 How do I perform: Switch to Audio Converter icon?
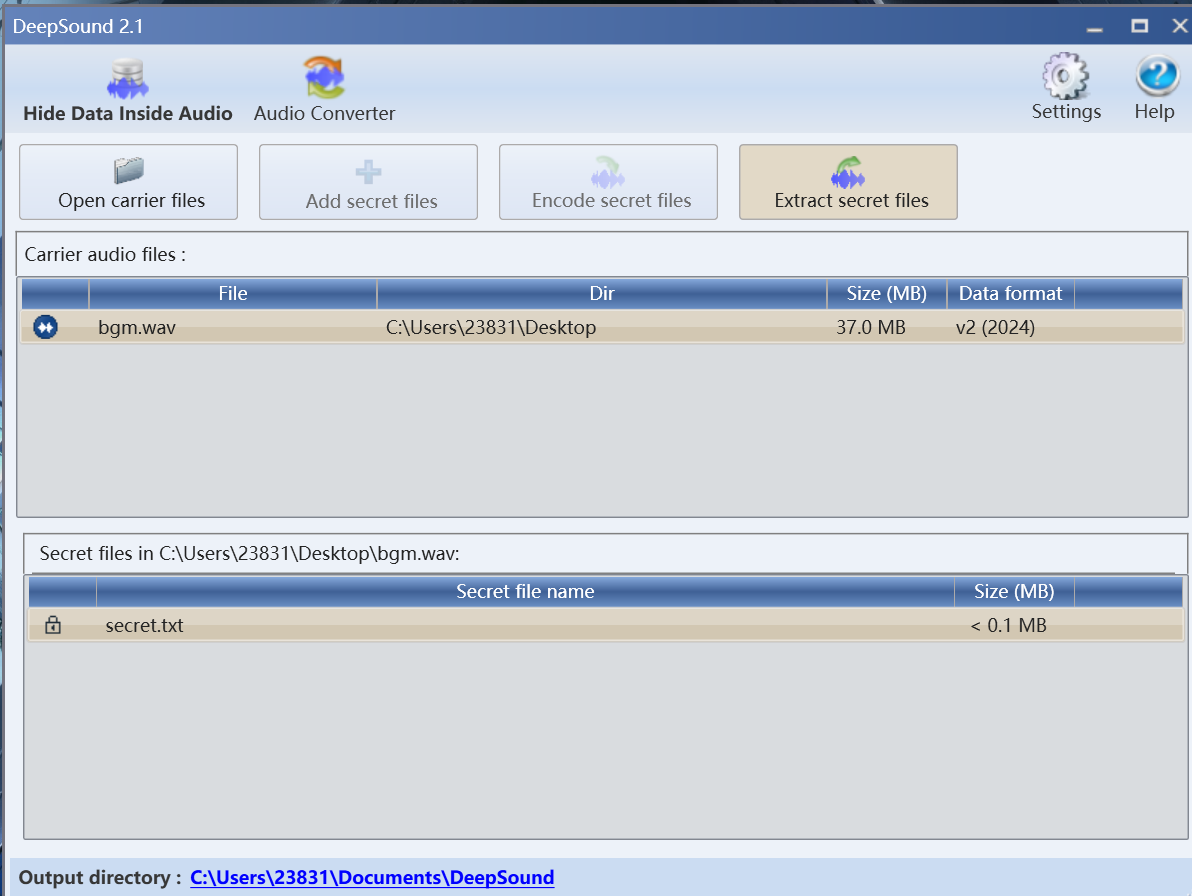[325, 78]
